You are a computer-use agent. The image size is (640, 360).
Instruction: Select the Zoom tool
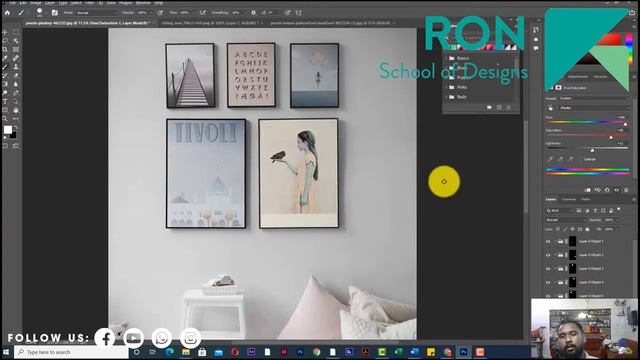coord(5,119)
